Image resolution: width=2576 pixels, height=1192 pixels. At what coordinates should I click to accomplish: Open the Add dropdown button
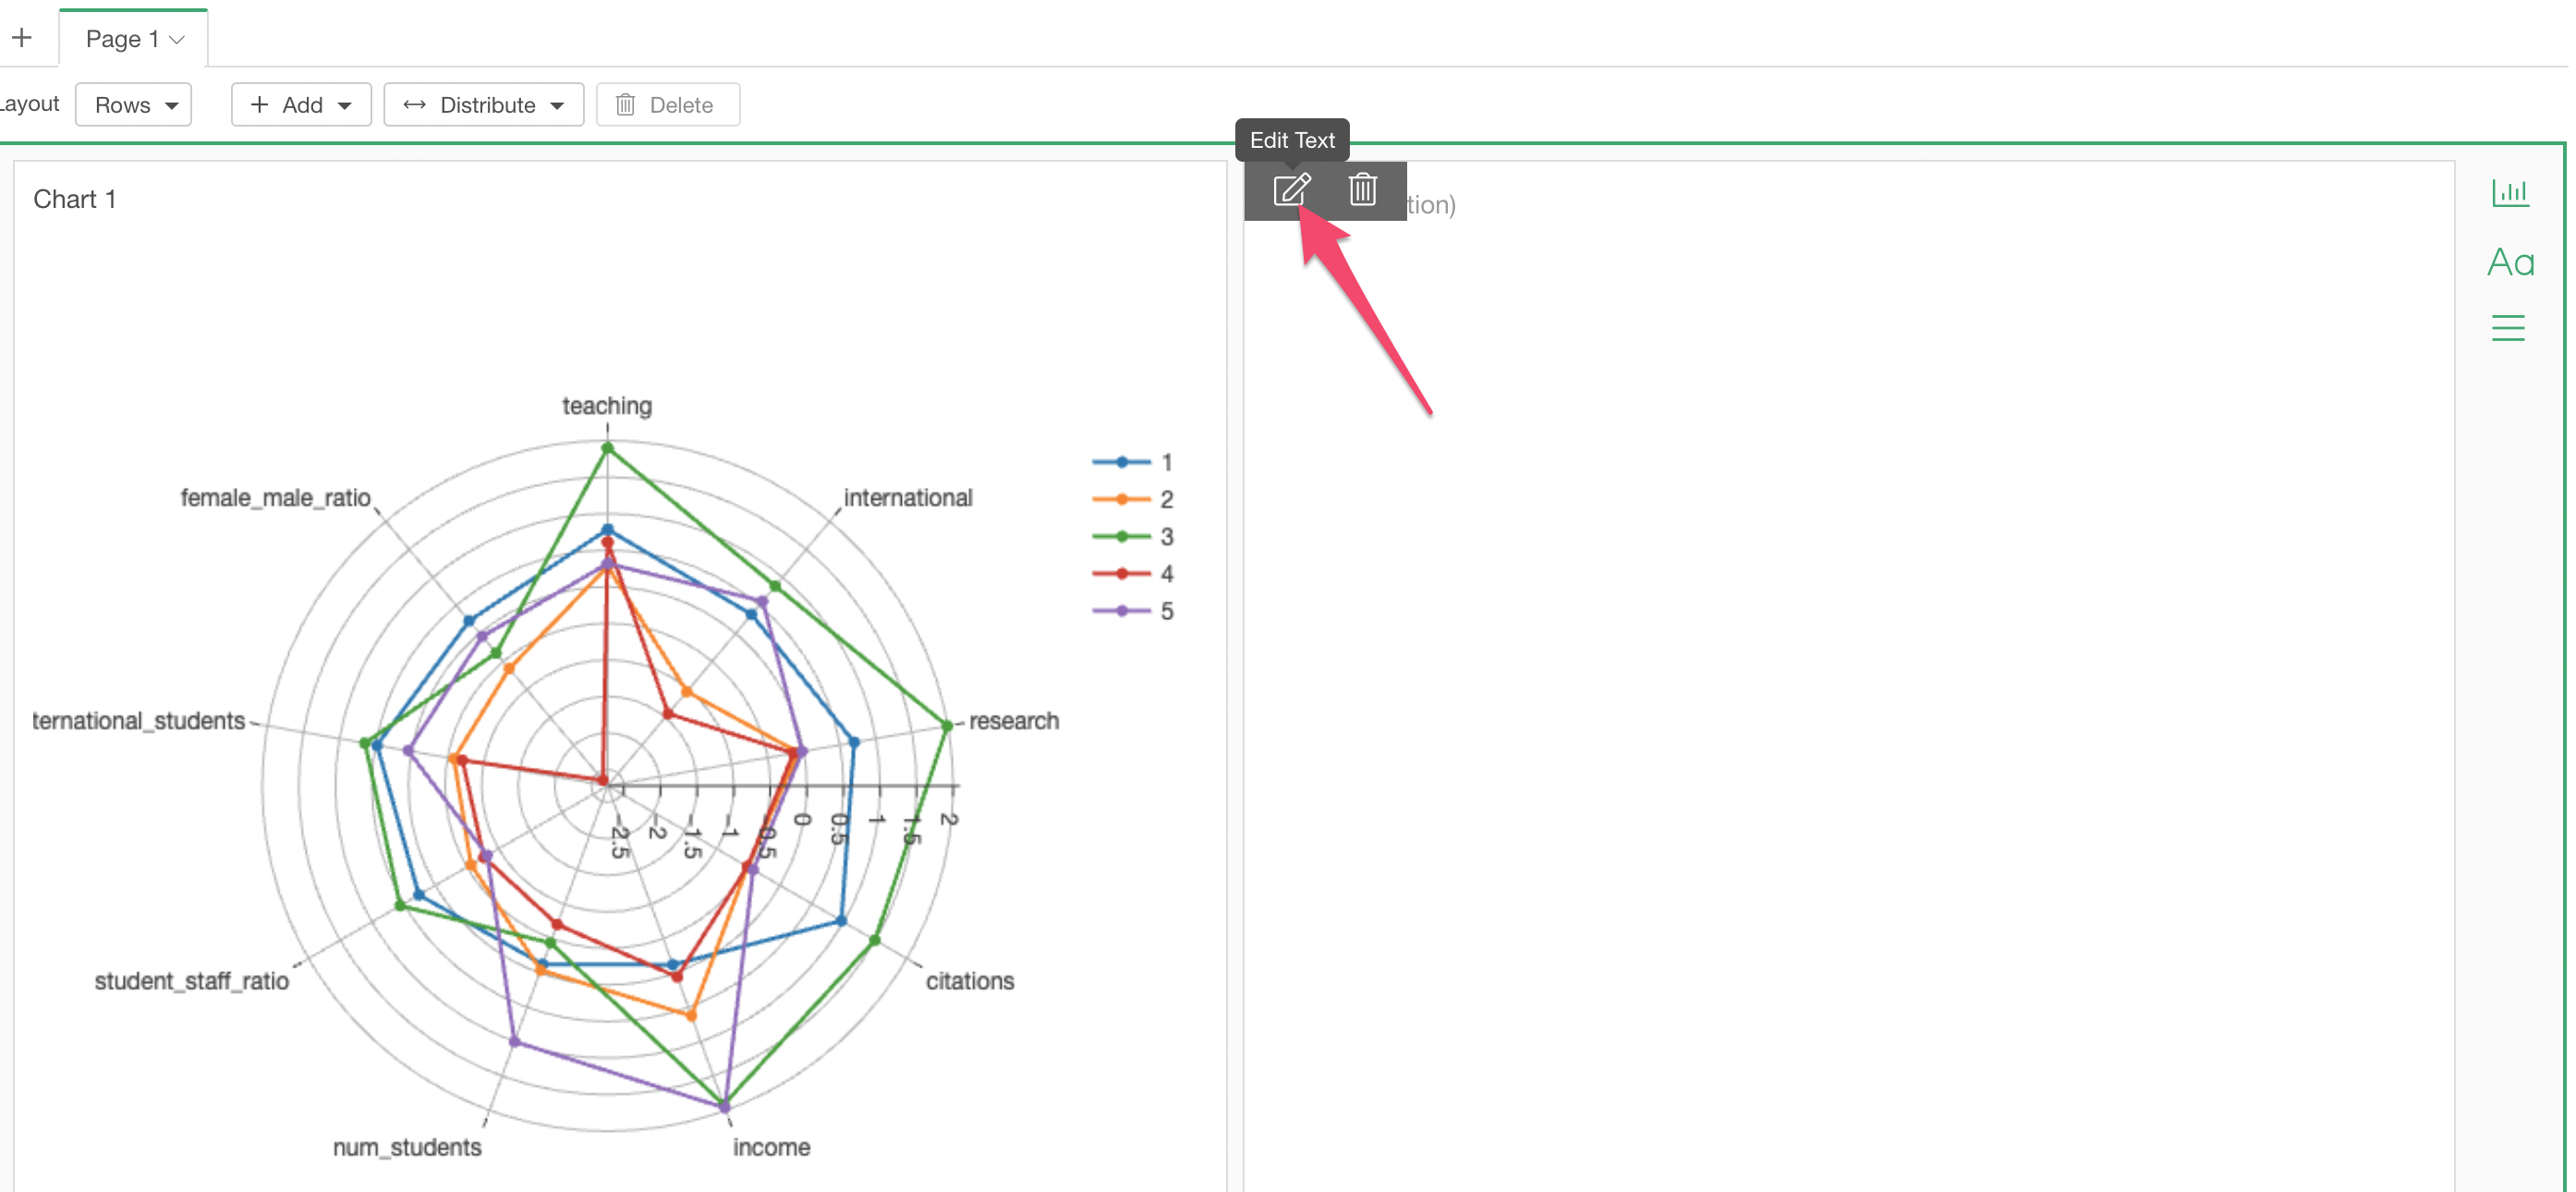click(301, 105)
